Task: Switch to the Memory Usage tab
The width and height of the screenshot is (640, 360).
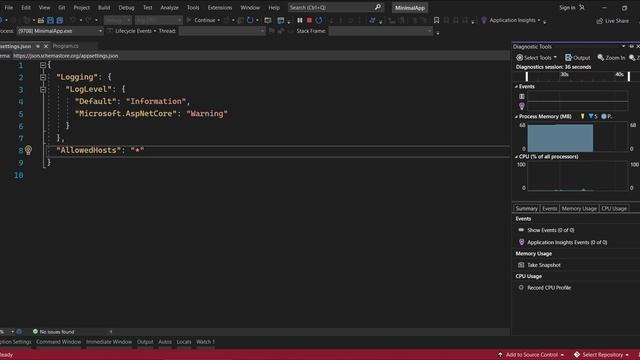Action: 579,209
